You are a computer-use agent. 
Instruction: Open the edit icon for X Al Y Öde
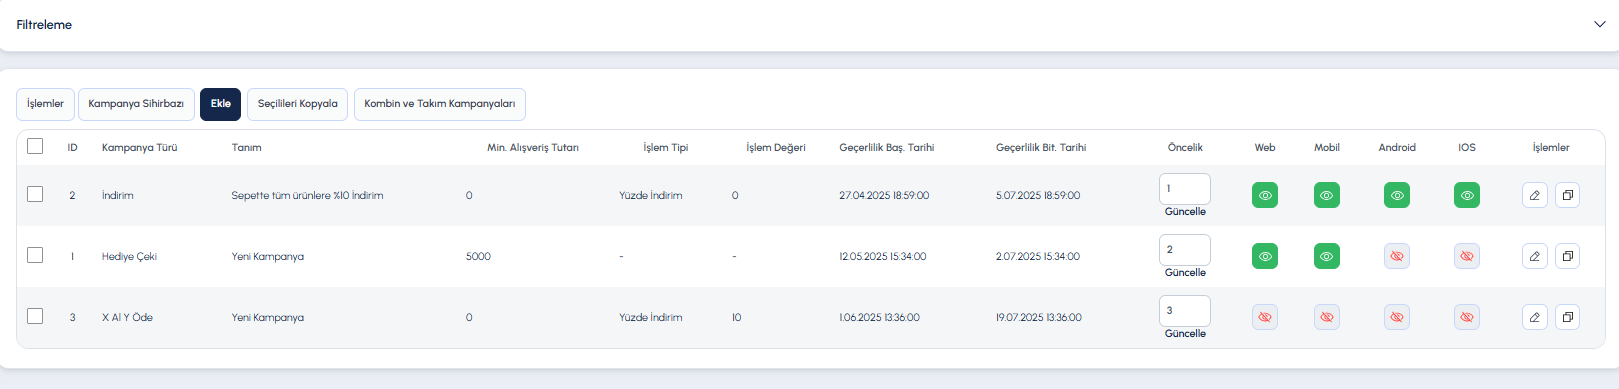pyautogui.click(x=1534, y=317)
